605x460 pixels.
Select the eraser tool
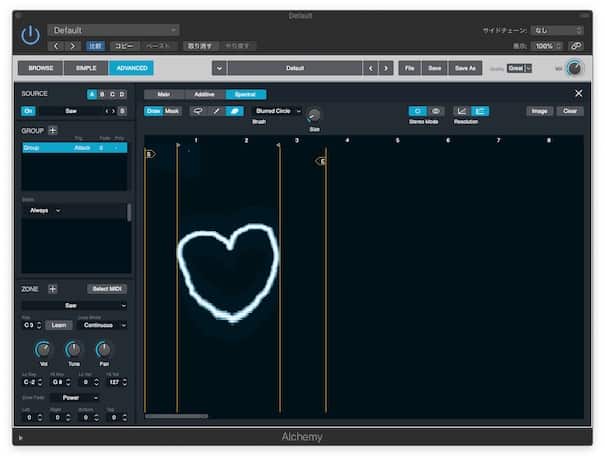232,111
